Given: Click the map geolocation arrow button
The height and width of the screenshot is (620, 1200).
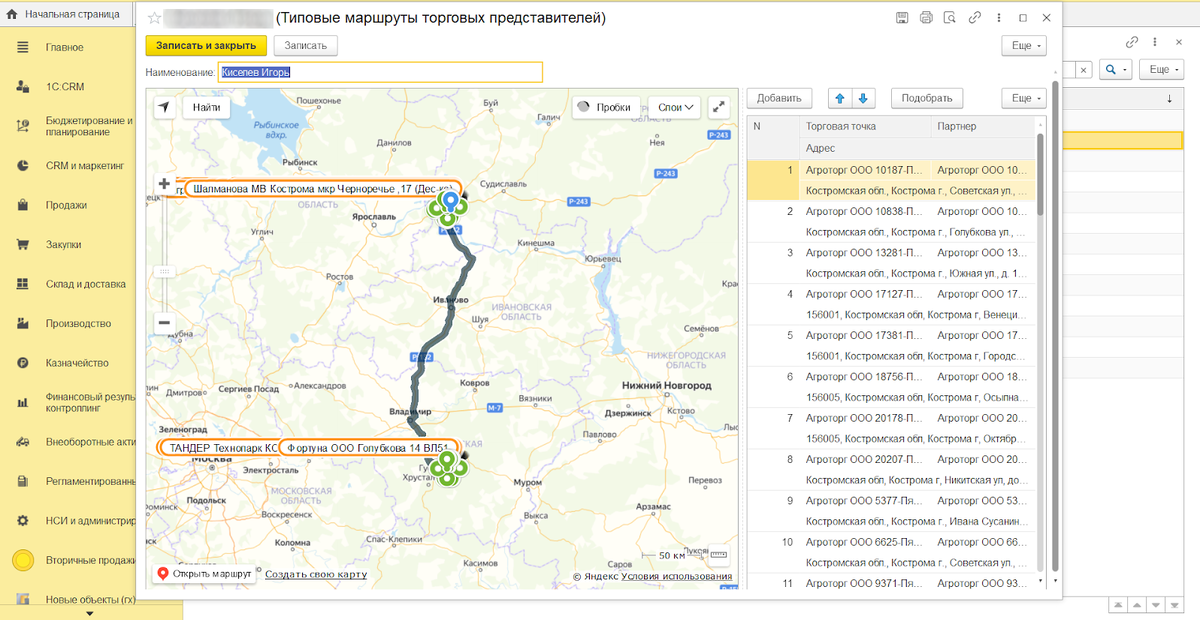Looking at the screenshot, I should click(x=164, y=107).
